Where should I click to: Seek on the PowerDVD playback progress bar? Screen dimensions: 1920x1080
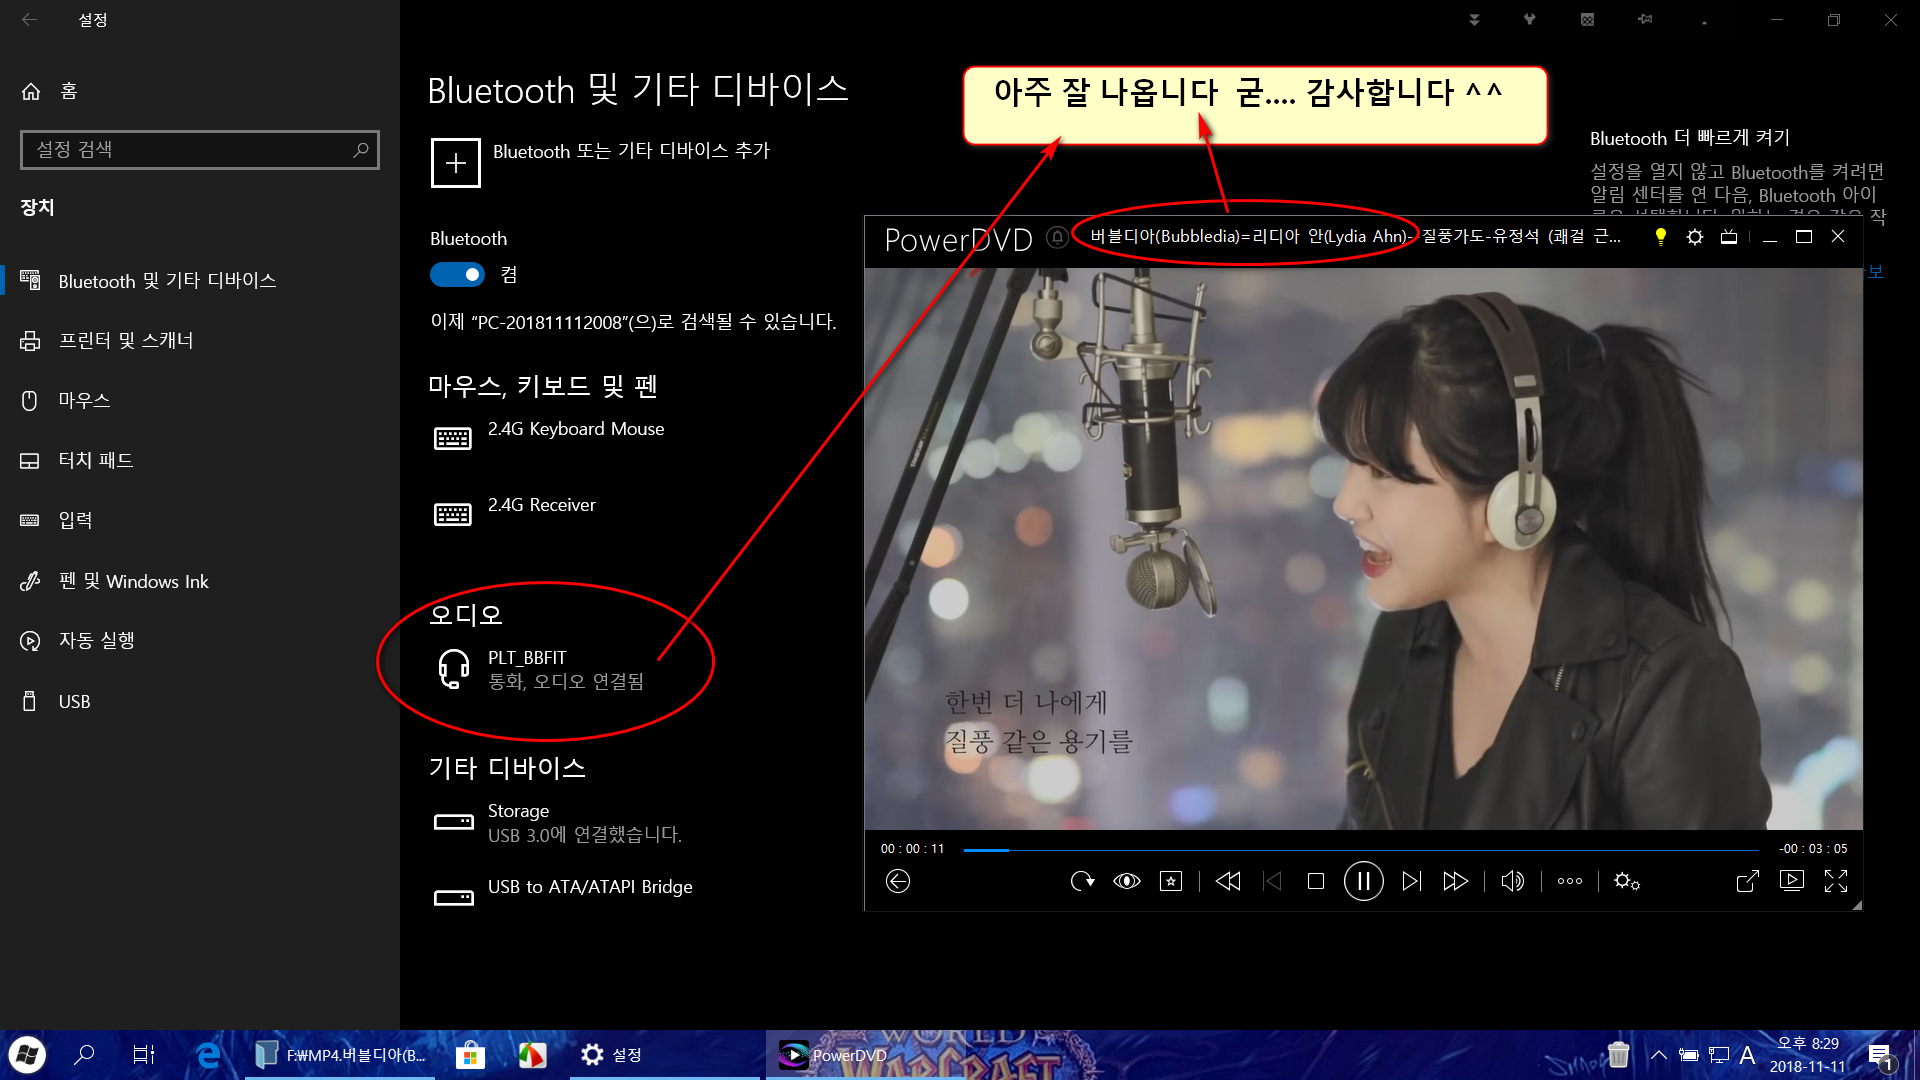coord(1361,850)
